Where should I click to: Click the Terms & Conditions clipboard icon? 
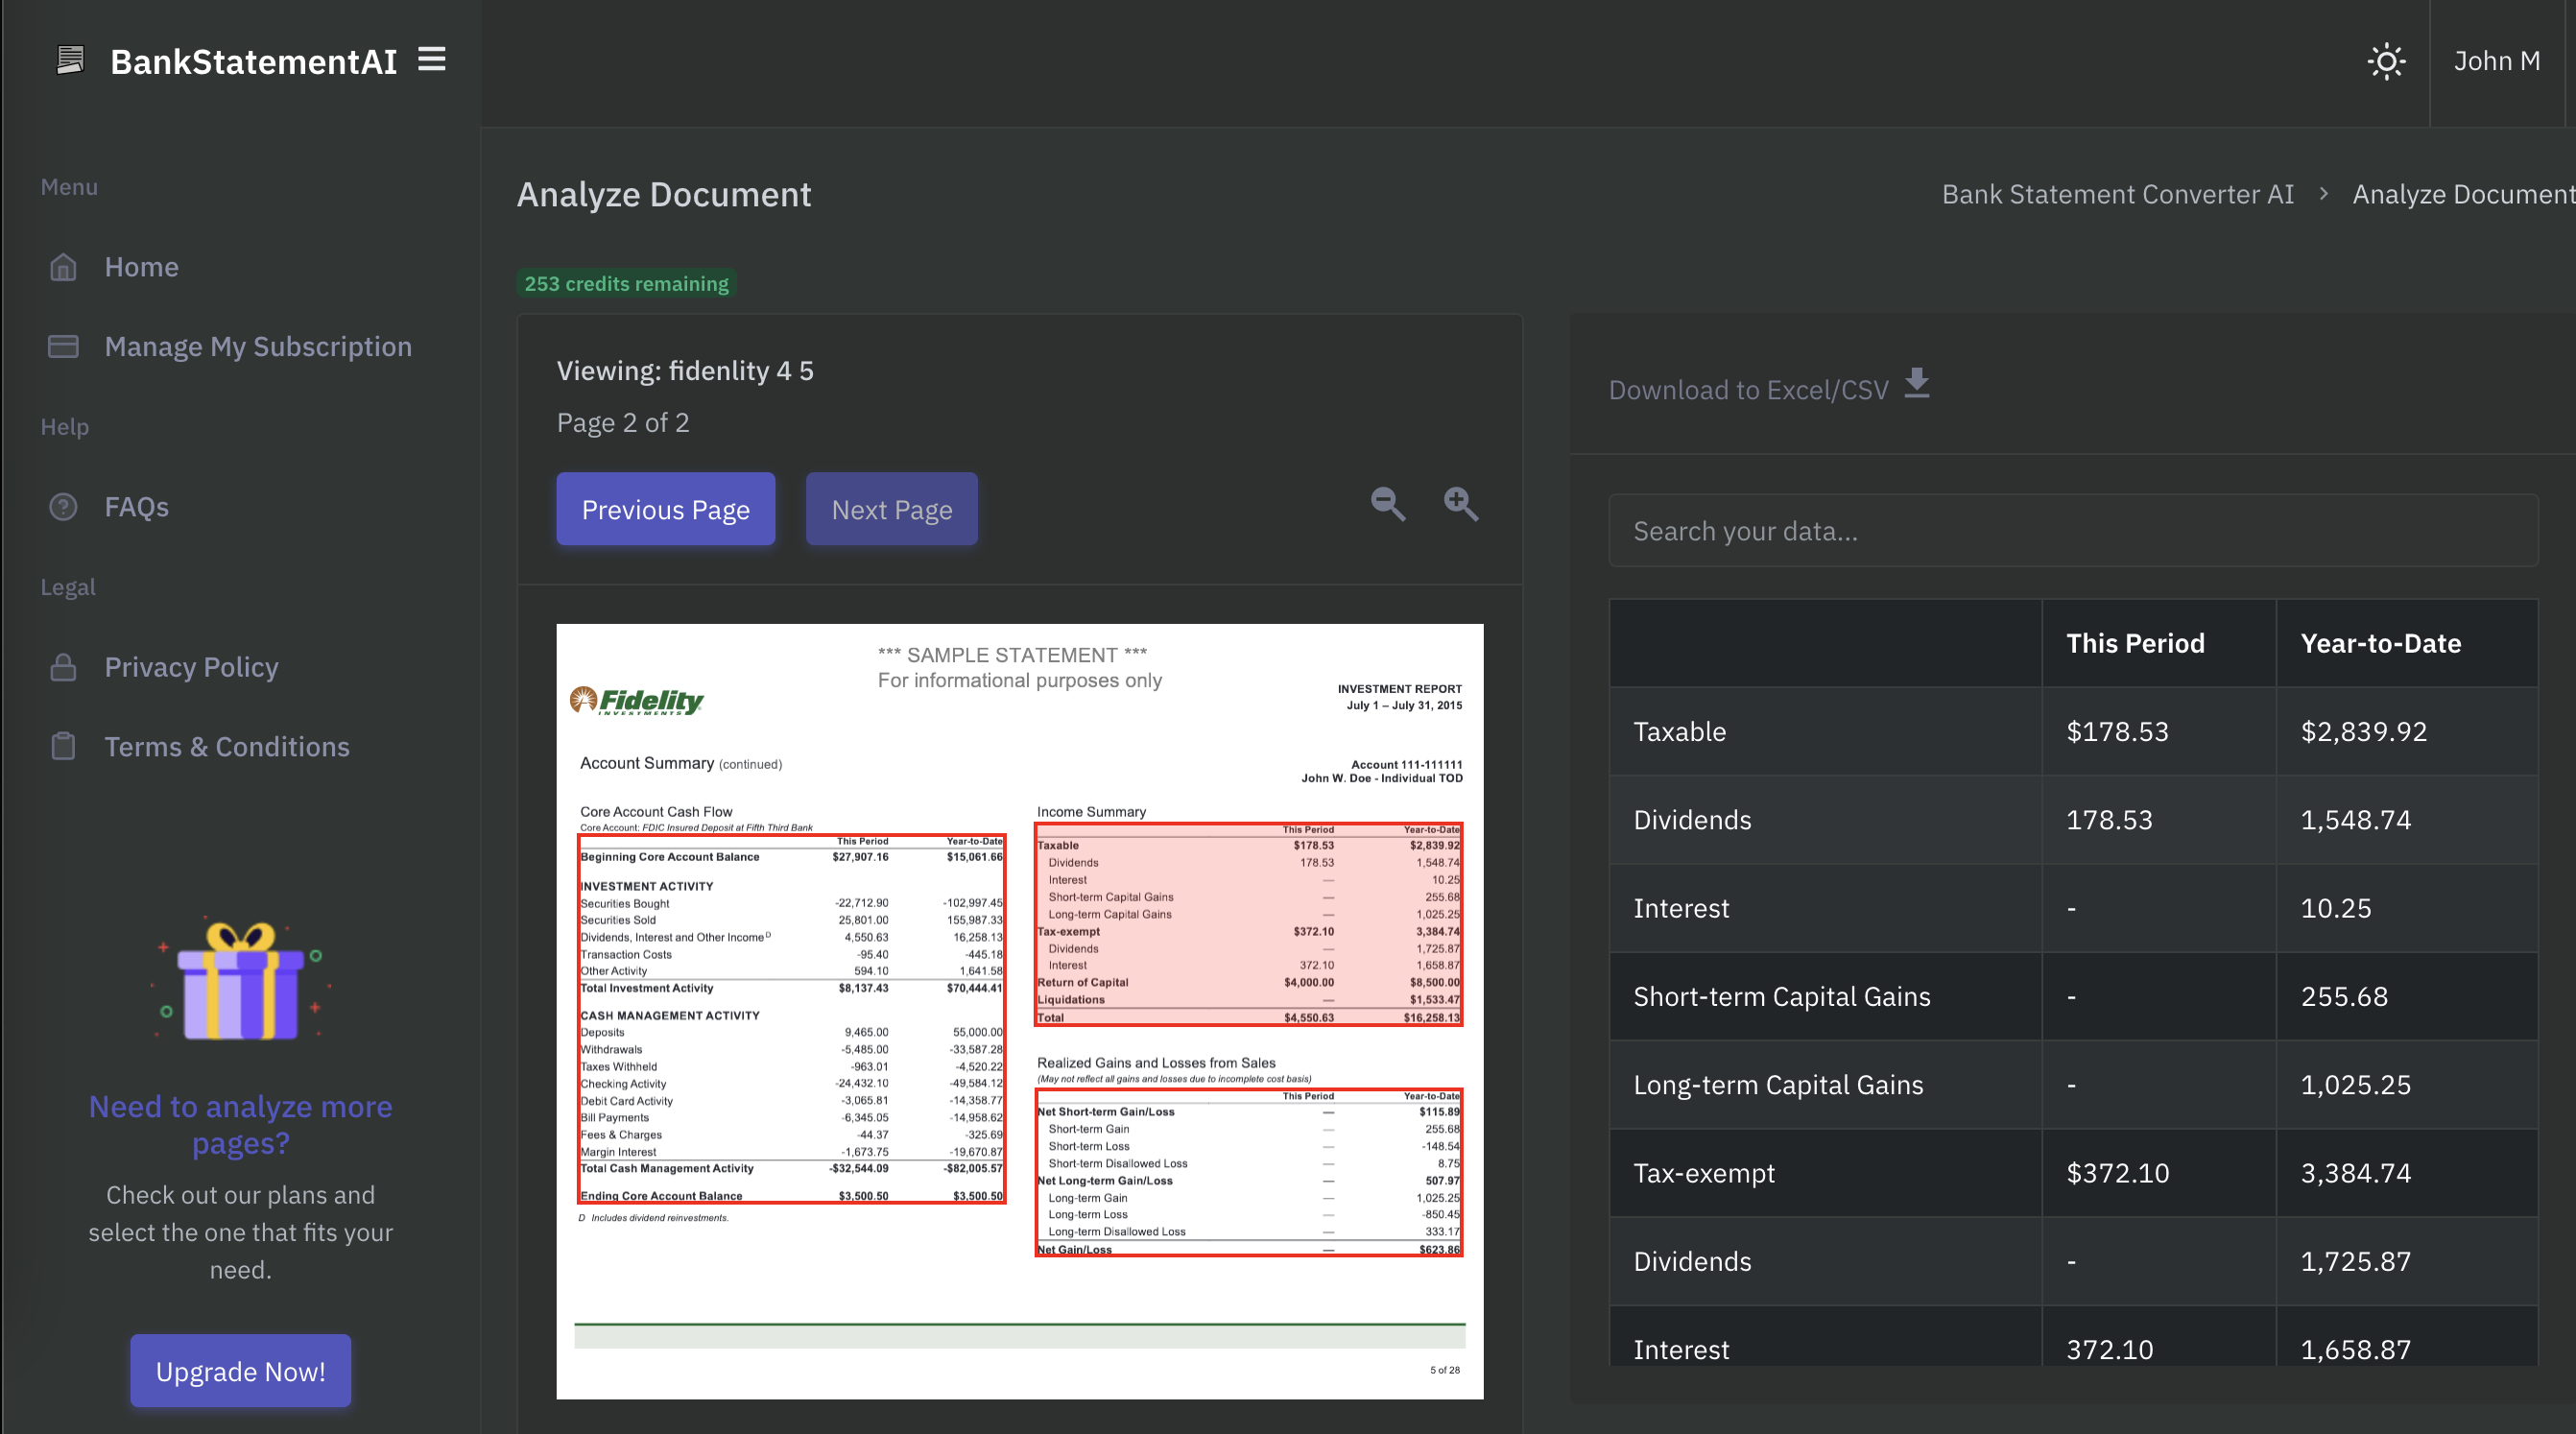coord(63,747)
